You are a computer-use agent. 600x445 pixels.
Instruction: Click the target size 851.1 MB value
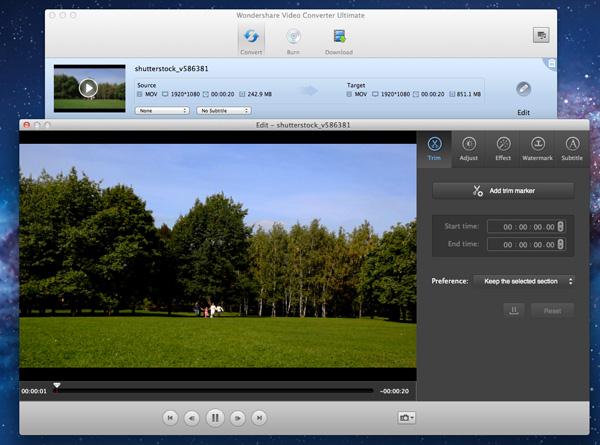point(469,94)
